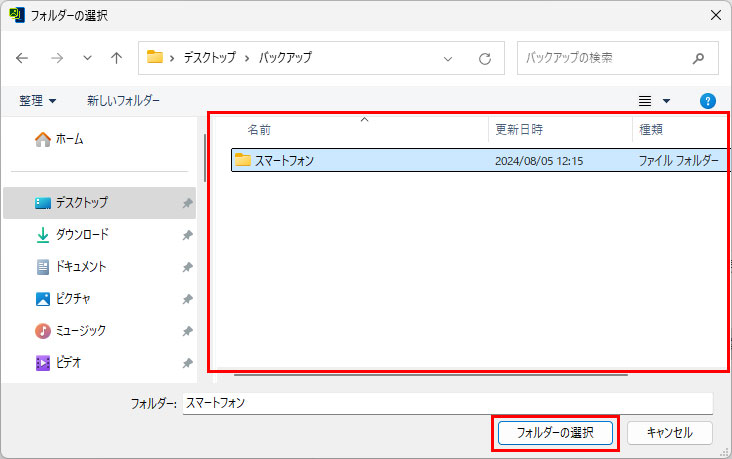732x459 pixels.
Task: Click the Forward navigation arrow
Action: tap(56, 58)
